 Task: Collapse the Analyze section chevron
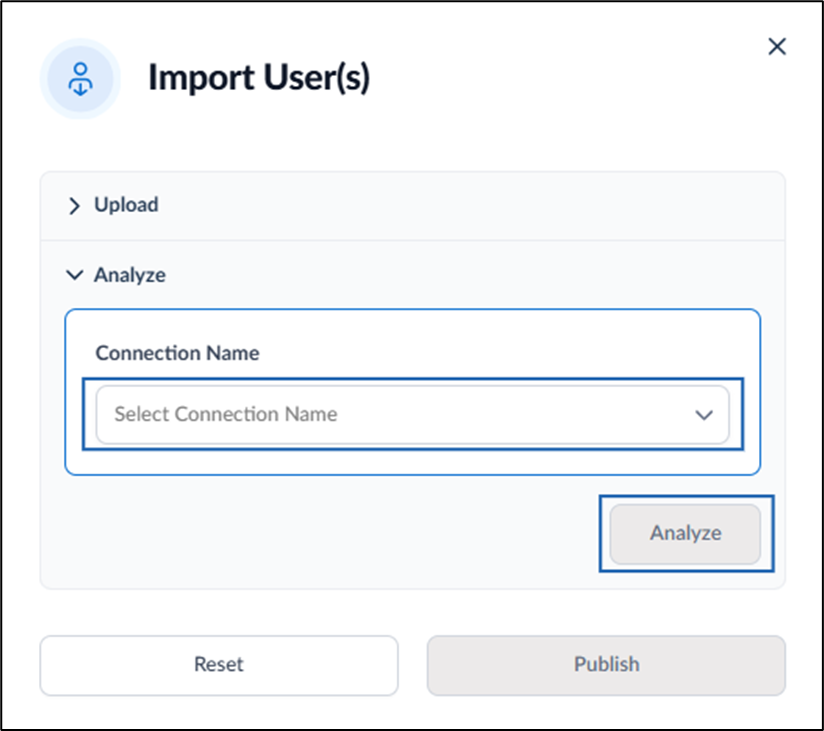[x=75, y=275]
